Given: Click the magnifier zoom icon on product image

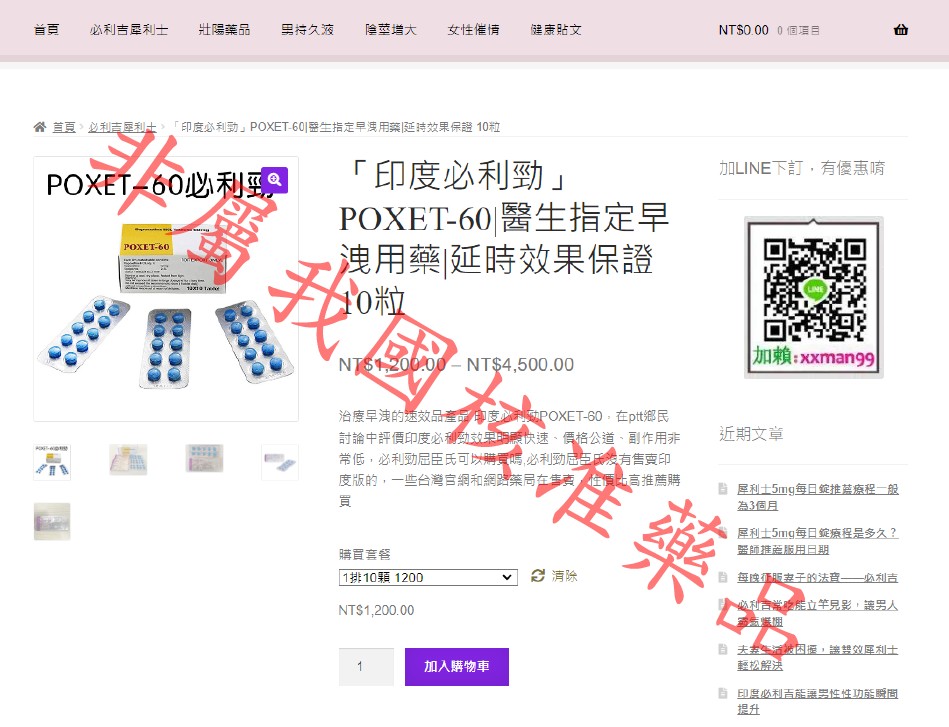Looking at the screenshot, I should click(275, 180).
